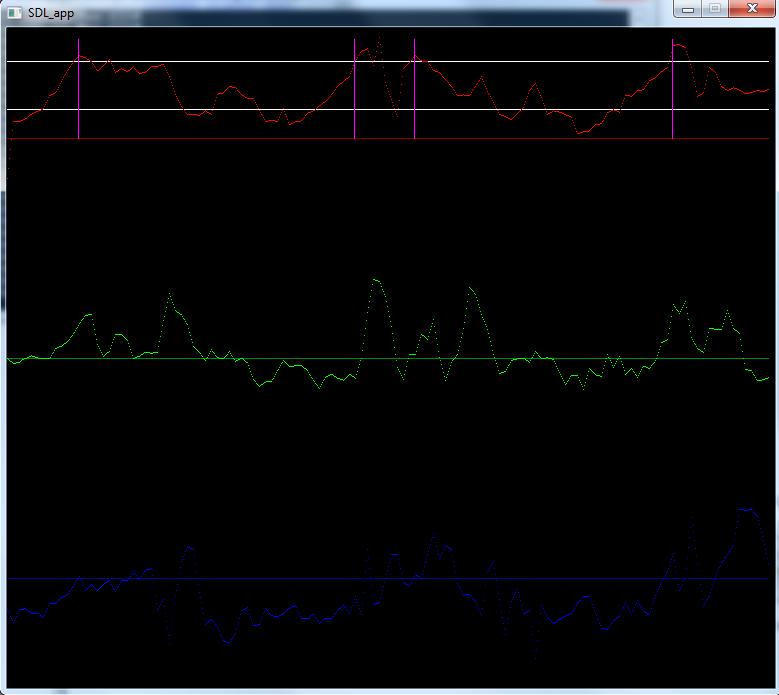The image size is (779, 695).
Task: Click the SDL_app window icon in the title bar
Action: pos(14,13)
